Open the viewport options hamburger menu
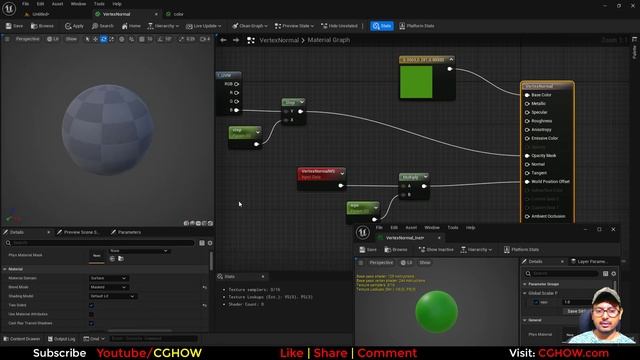This screenshot has width=640, height=360. click(x=7, y=39)
